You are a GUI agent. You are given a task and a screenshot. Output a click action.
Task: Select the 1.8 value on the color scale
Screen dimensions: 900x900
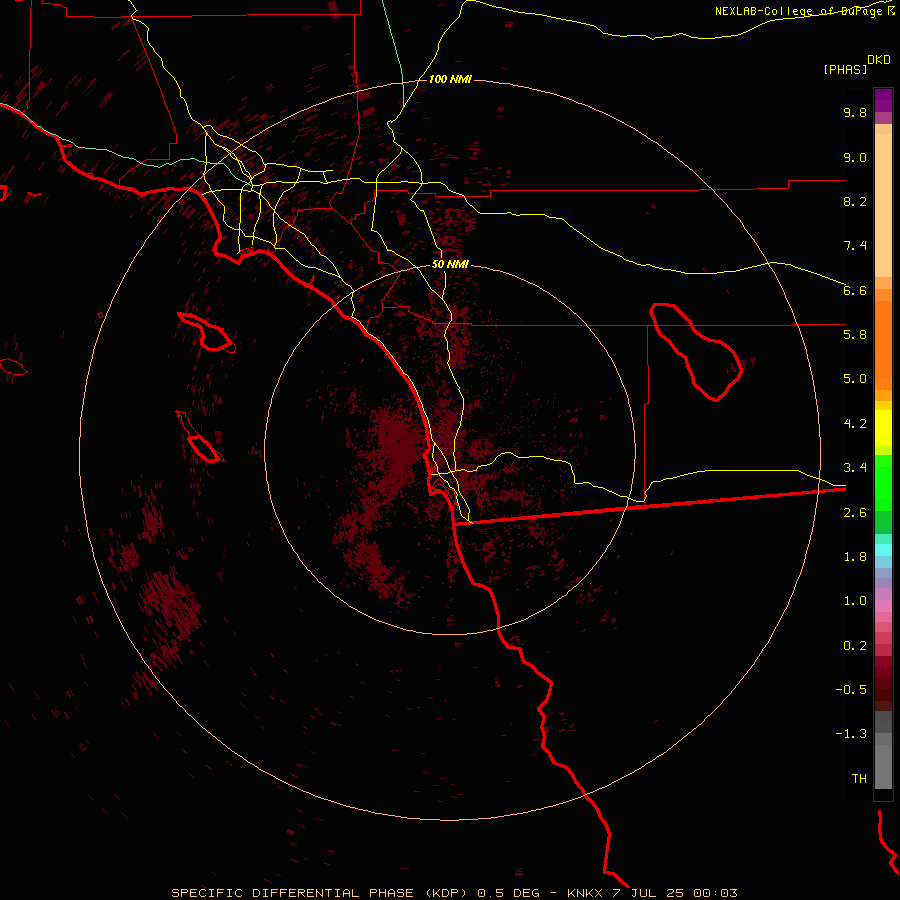[855, 557]
